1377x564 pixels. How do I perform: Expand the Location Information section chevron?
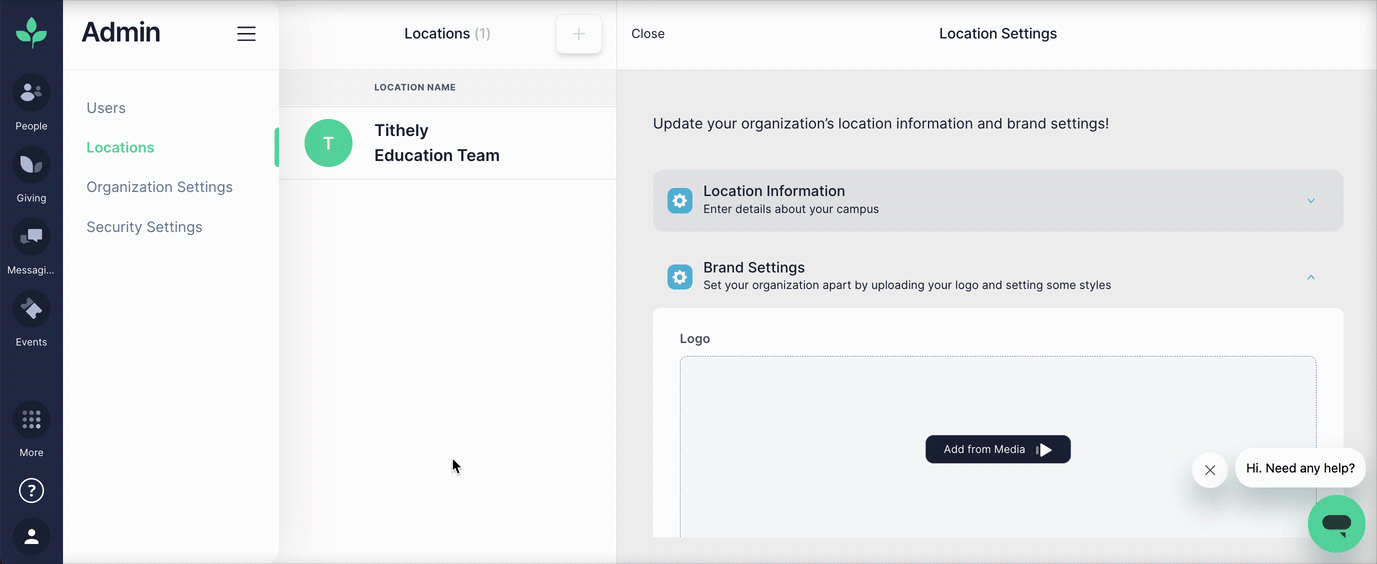click(x=1311, y=201)
